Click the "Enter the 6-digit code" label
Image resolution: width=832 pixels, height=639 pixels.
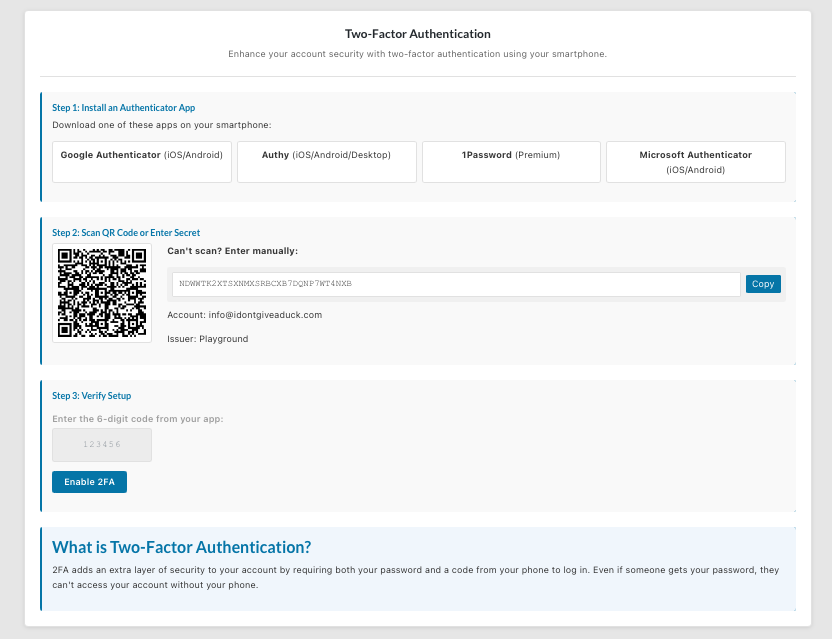point(137,418)
